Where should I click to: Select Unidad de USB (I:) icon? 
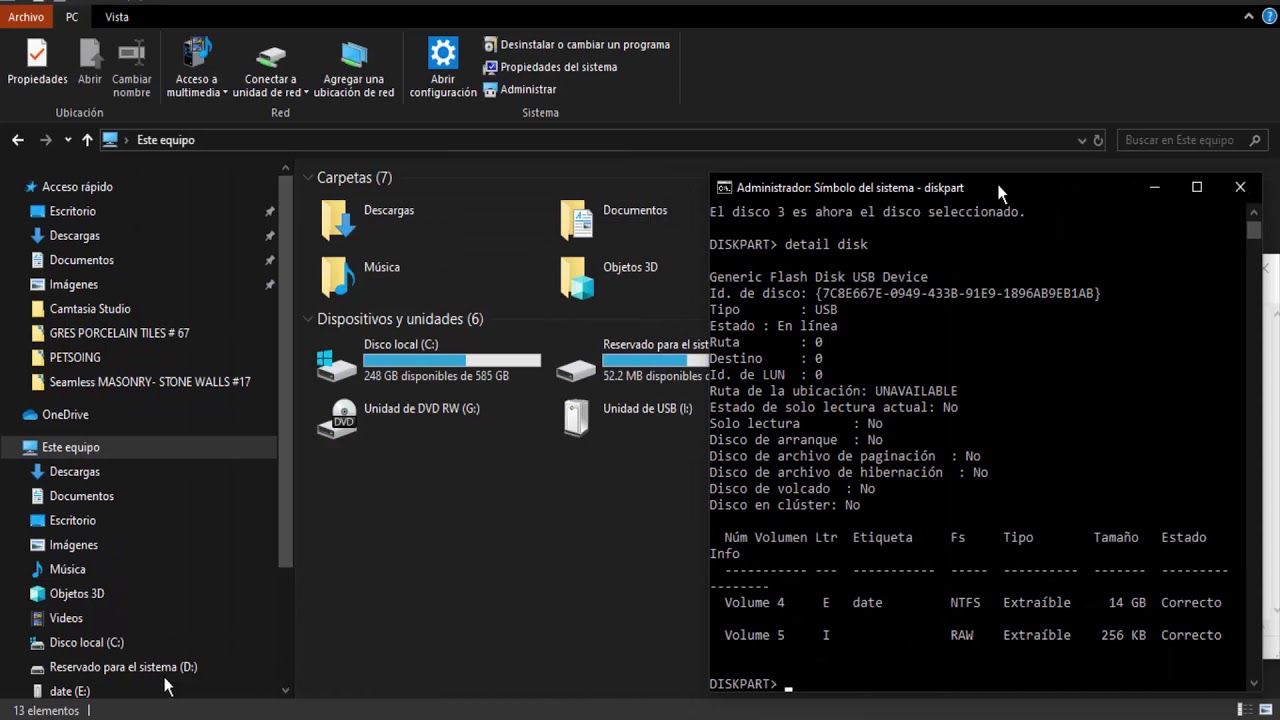[576, 417]
